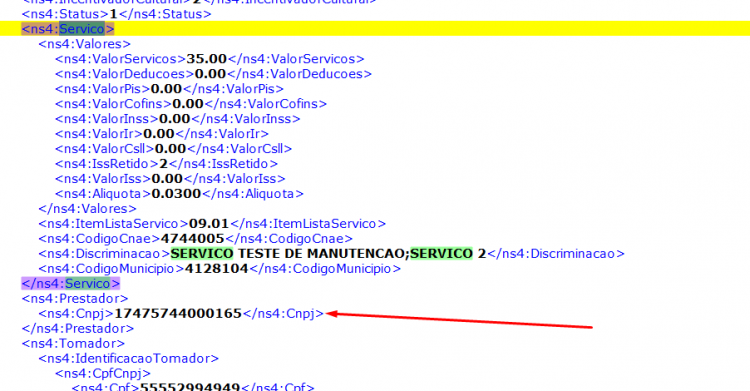Image resolution: width=750 pixels, height=391 pixels.
Task: Click the ValorCsll line
Action: (x=174, y=149)
